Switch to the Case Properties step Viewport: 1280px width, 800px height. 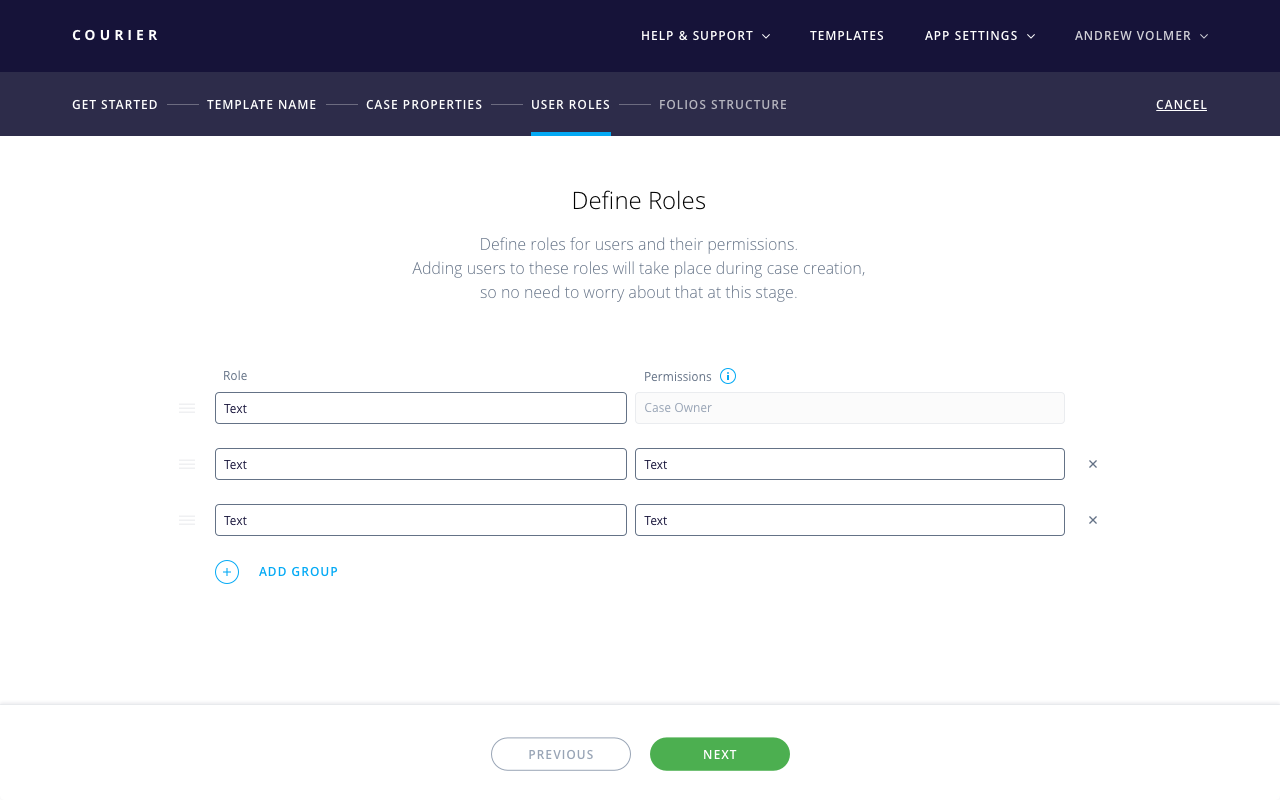click(x=424, y=104)
